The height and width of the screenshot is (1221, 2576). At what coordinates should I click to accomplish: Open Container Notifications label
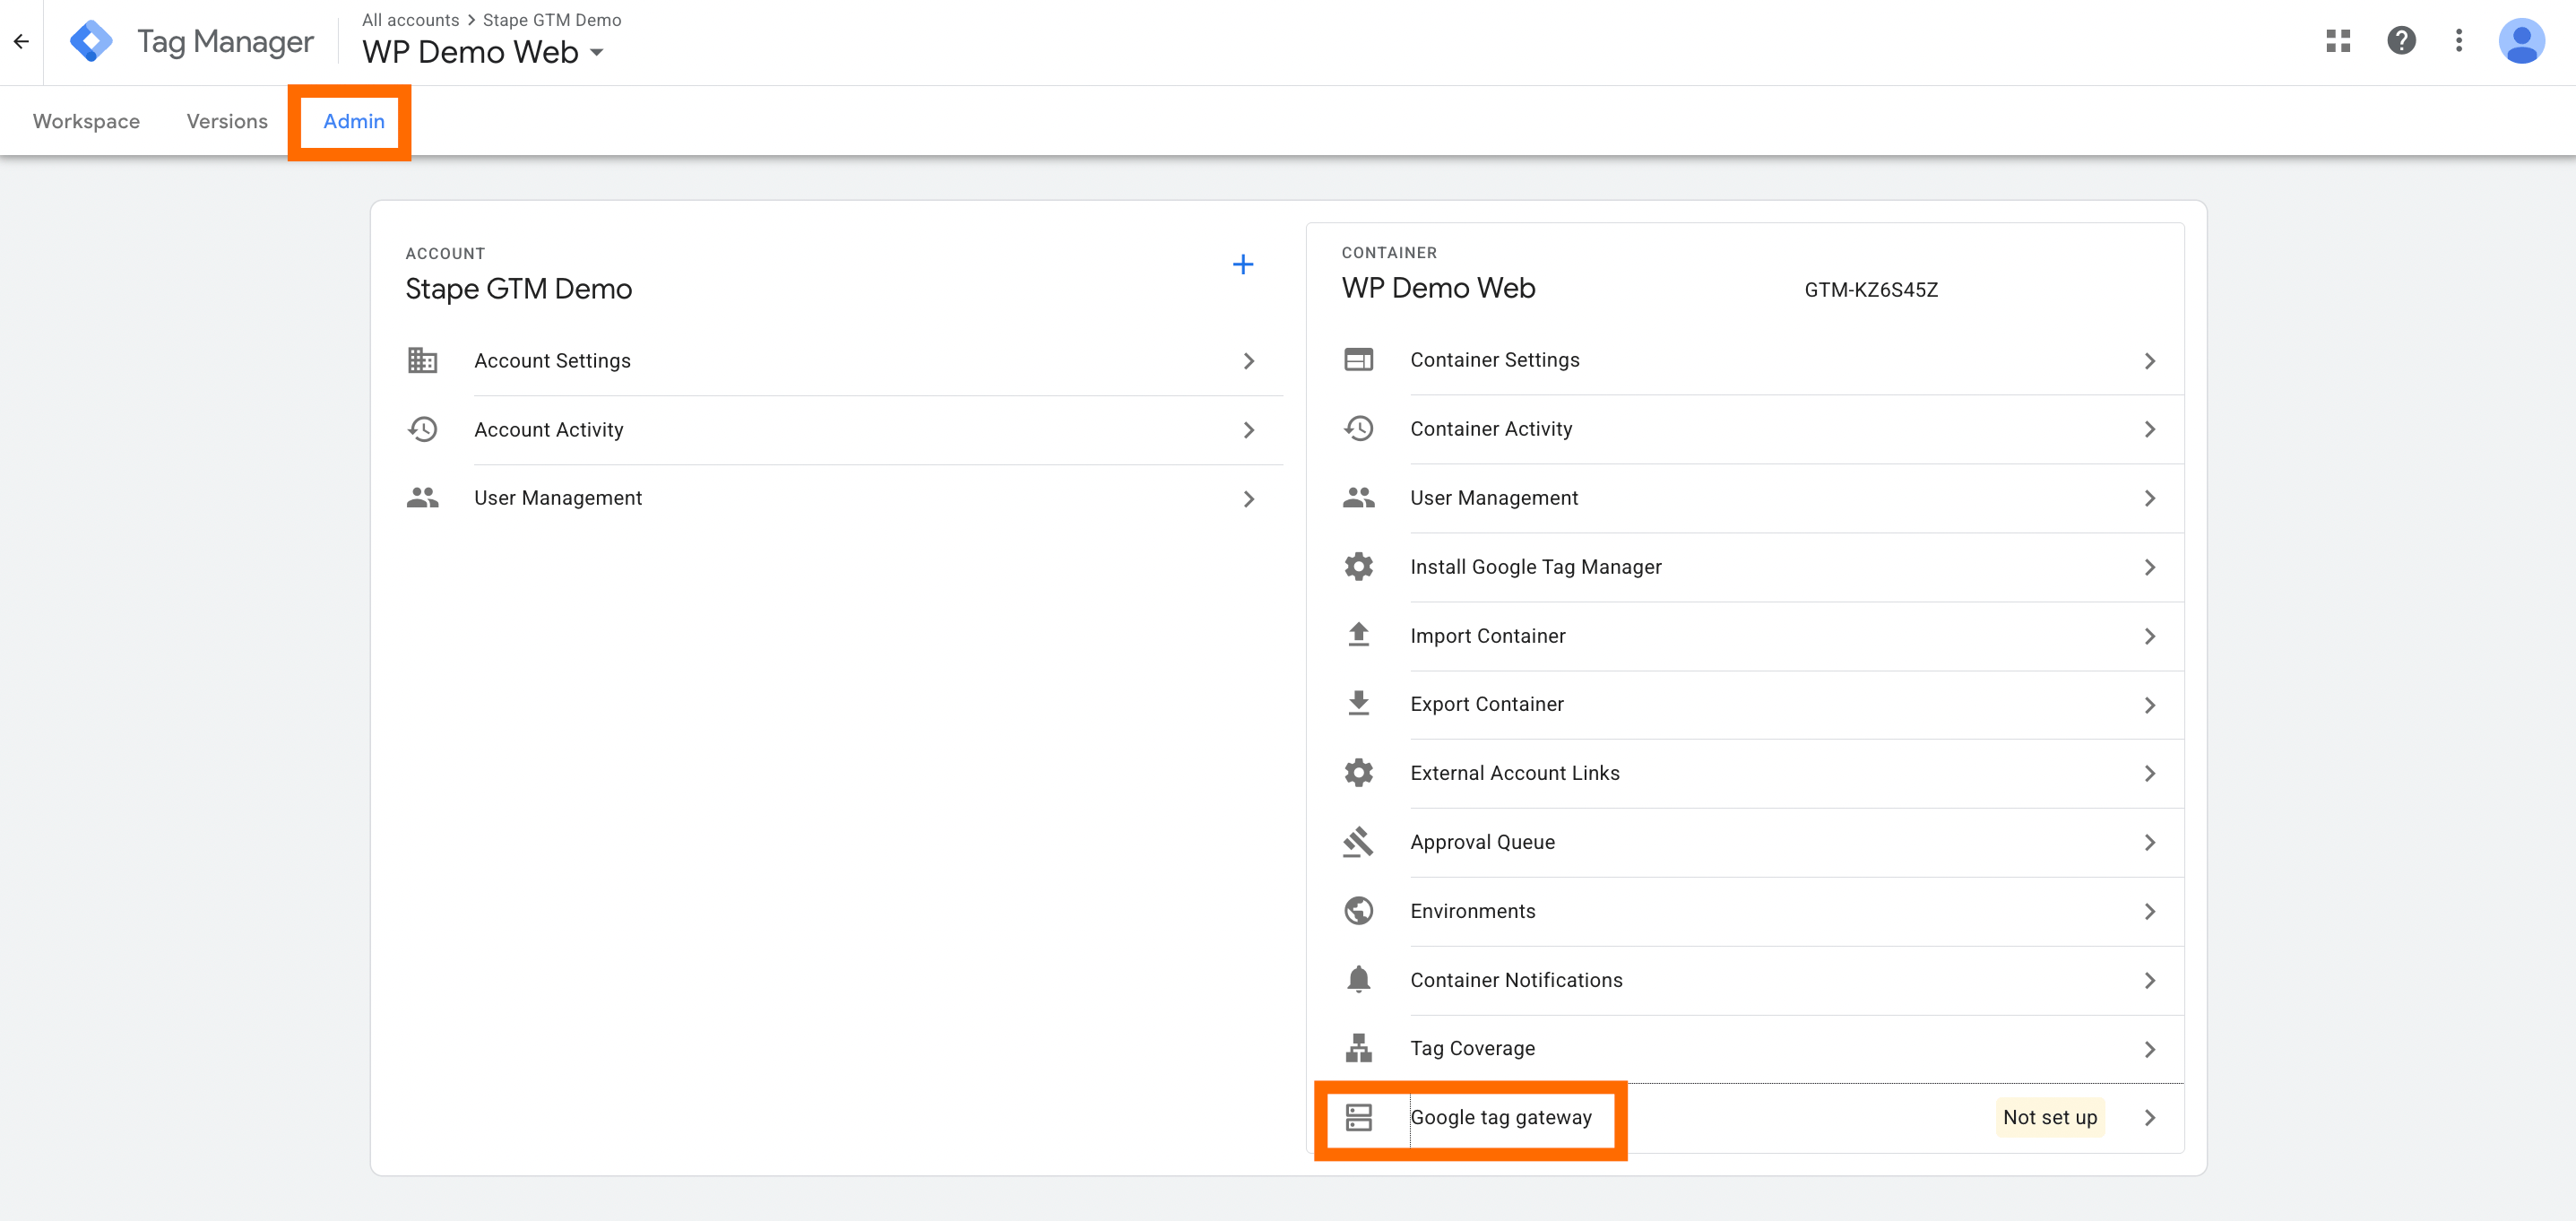(1516, 980)
